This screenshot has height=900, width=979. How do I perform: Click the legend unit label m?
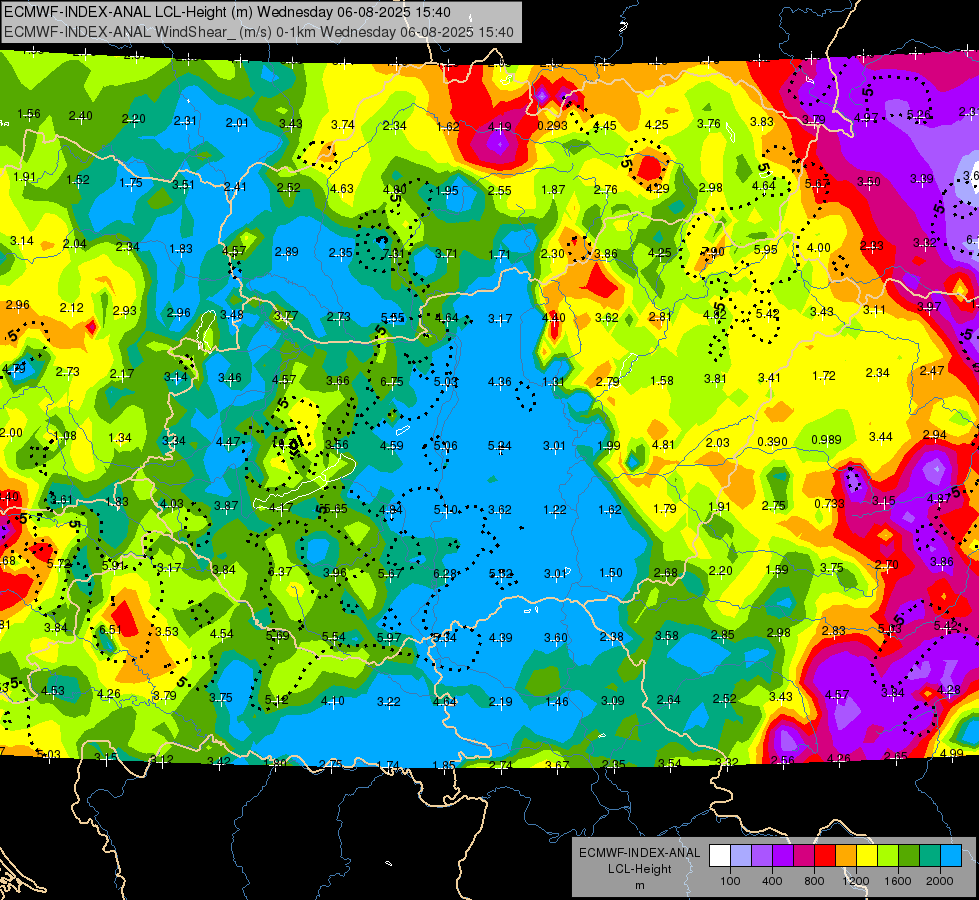[639, 886]
